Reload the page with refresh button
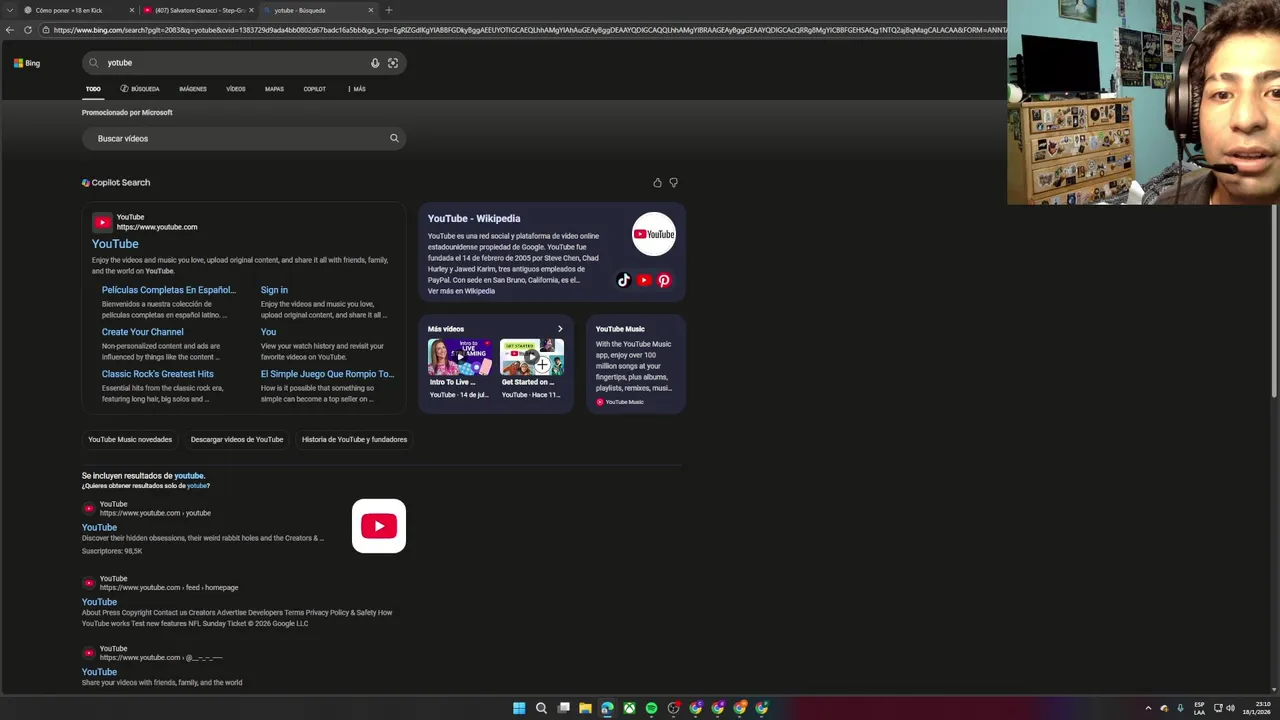The width and height of the screenshot is (1280, 720). (x=28, y=30)
